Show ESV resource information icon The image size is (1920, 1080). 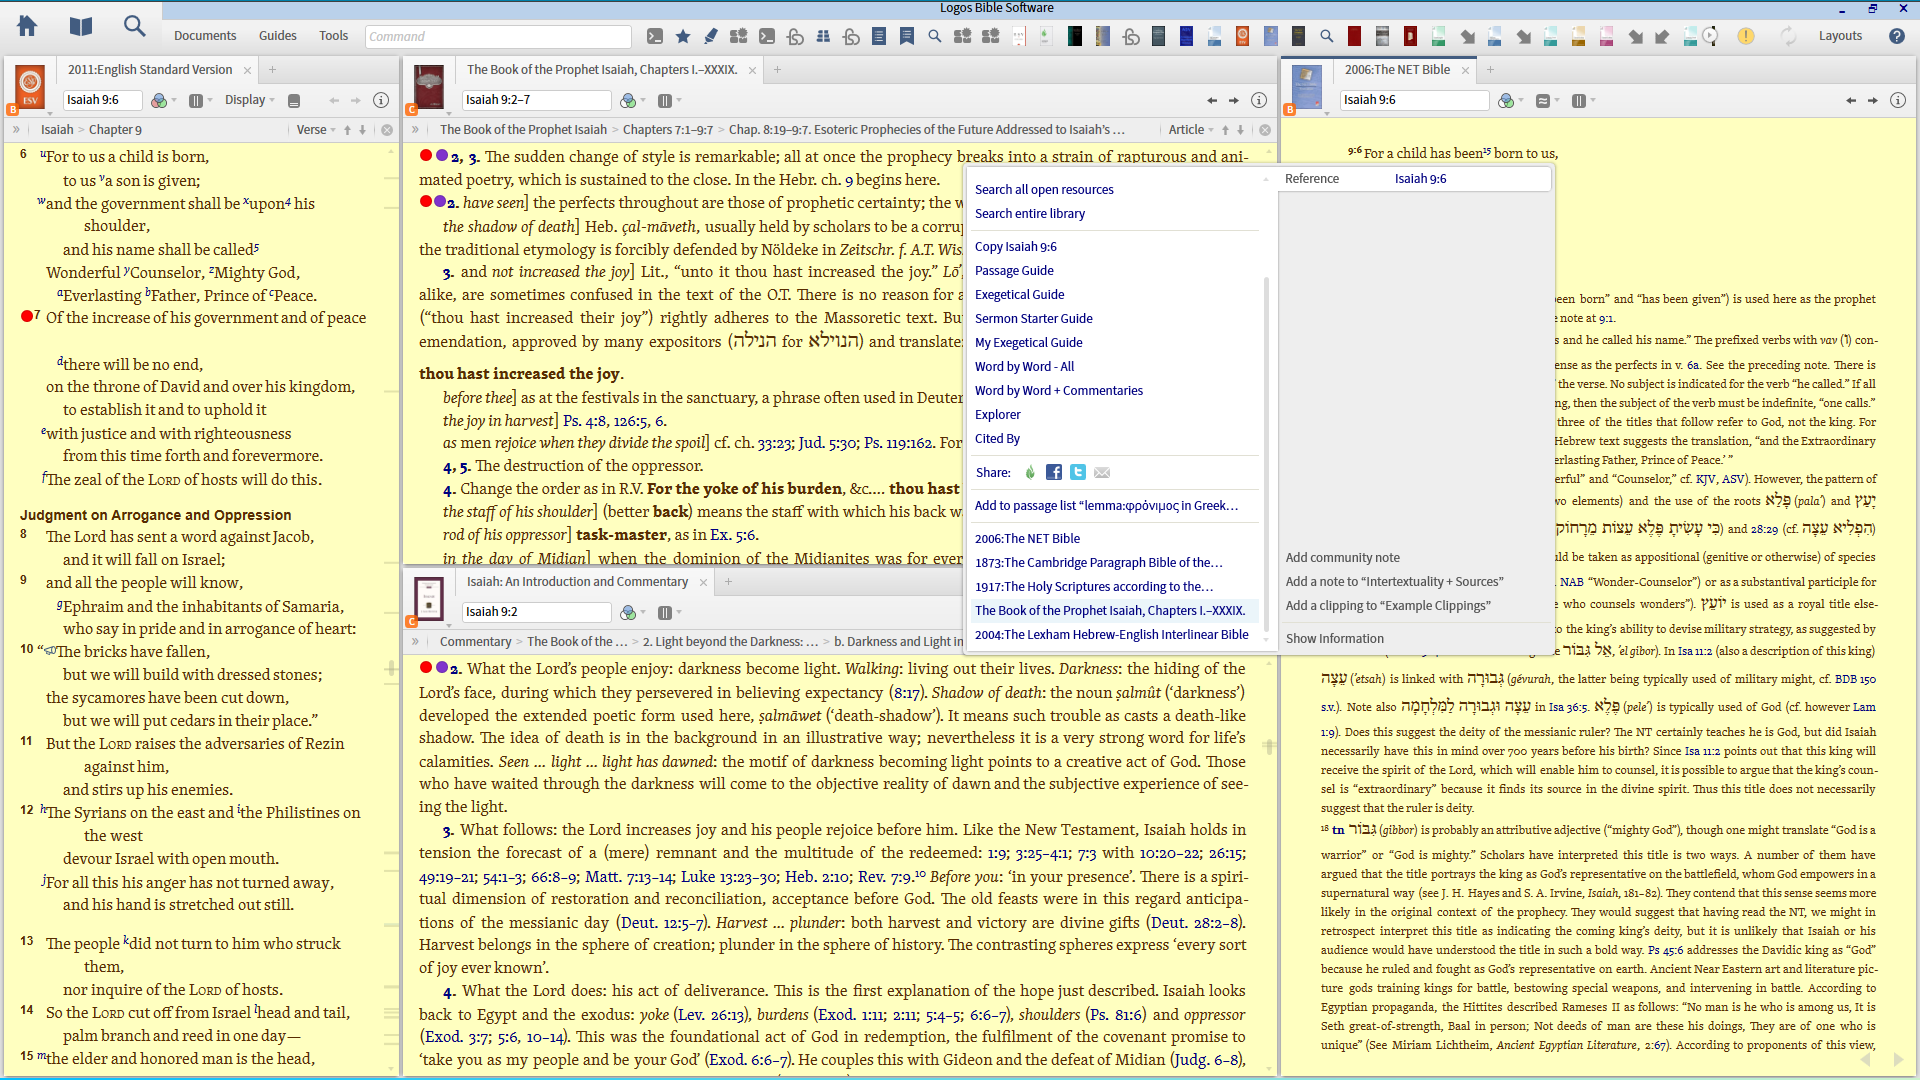pos(381,100)
